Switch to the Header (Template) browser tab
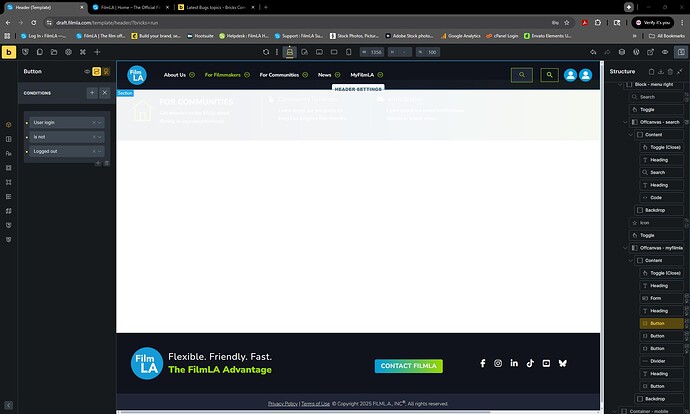Viewport: 690px width, 414px height. click(44, 7)
